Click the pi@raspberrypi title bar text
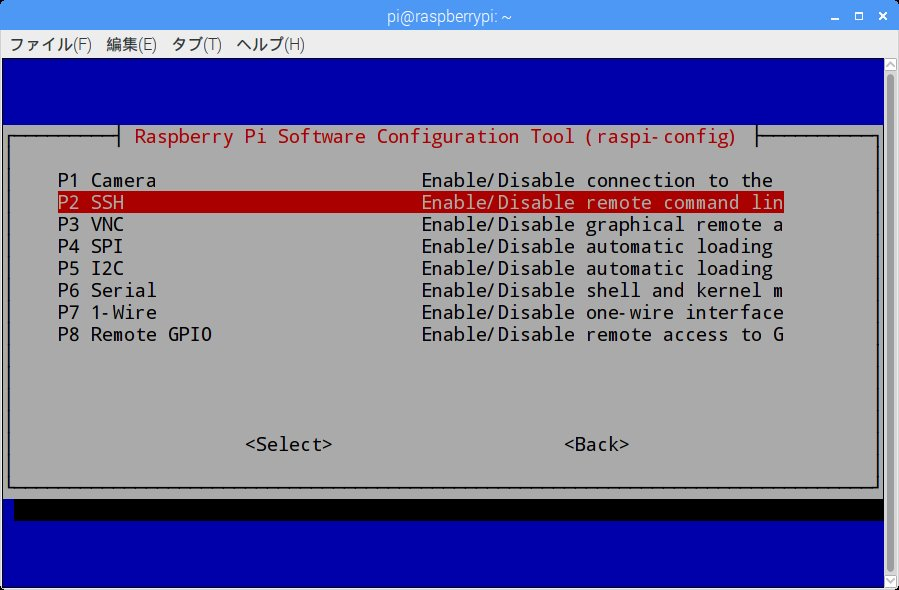 pyautogui.click(x=449, y=17)
